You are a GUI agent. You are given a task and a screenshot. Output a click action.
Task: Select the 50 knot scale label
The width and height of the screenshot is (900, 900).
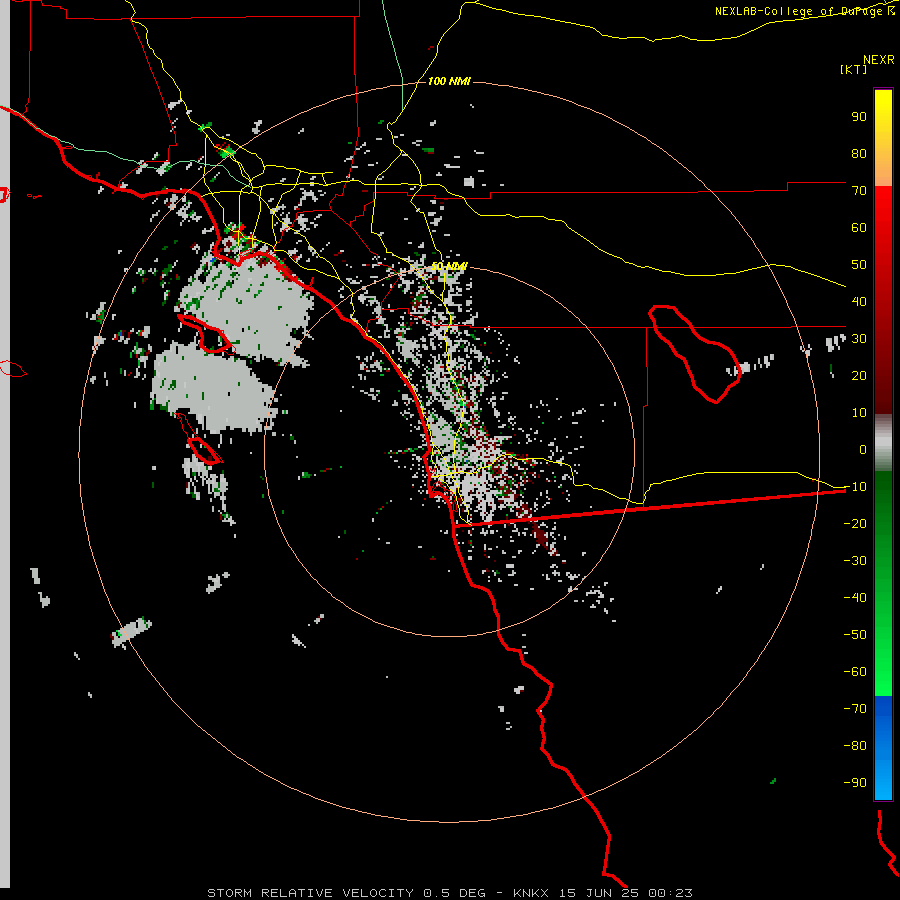pyautogui.click(x=859, y=265)
